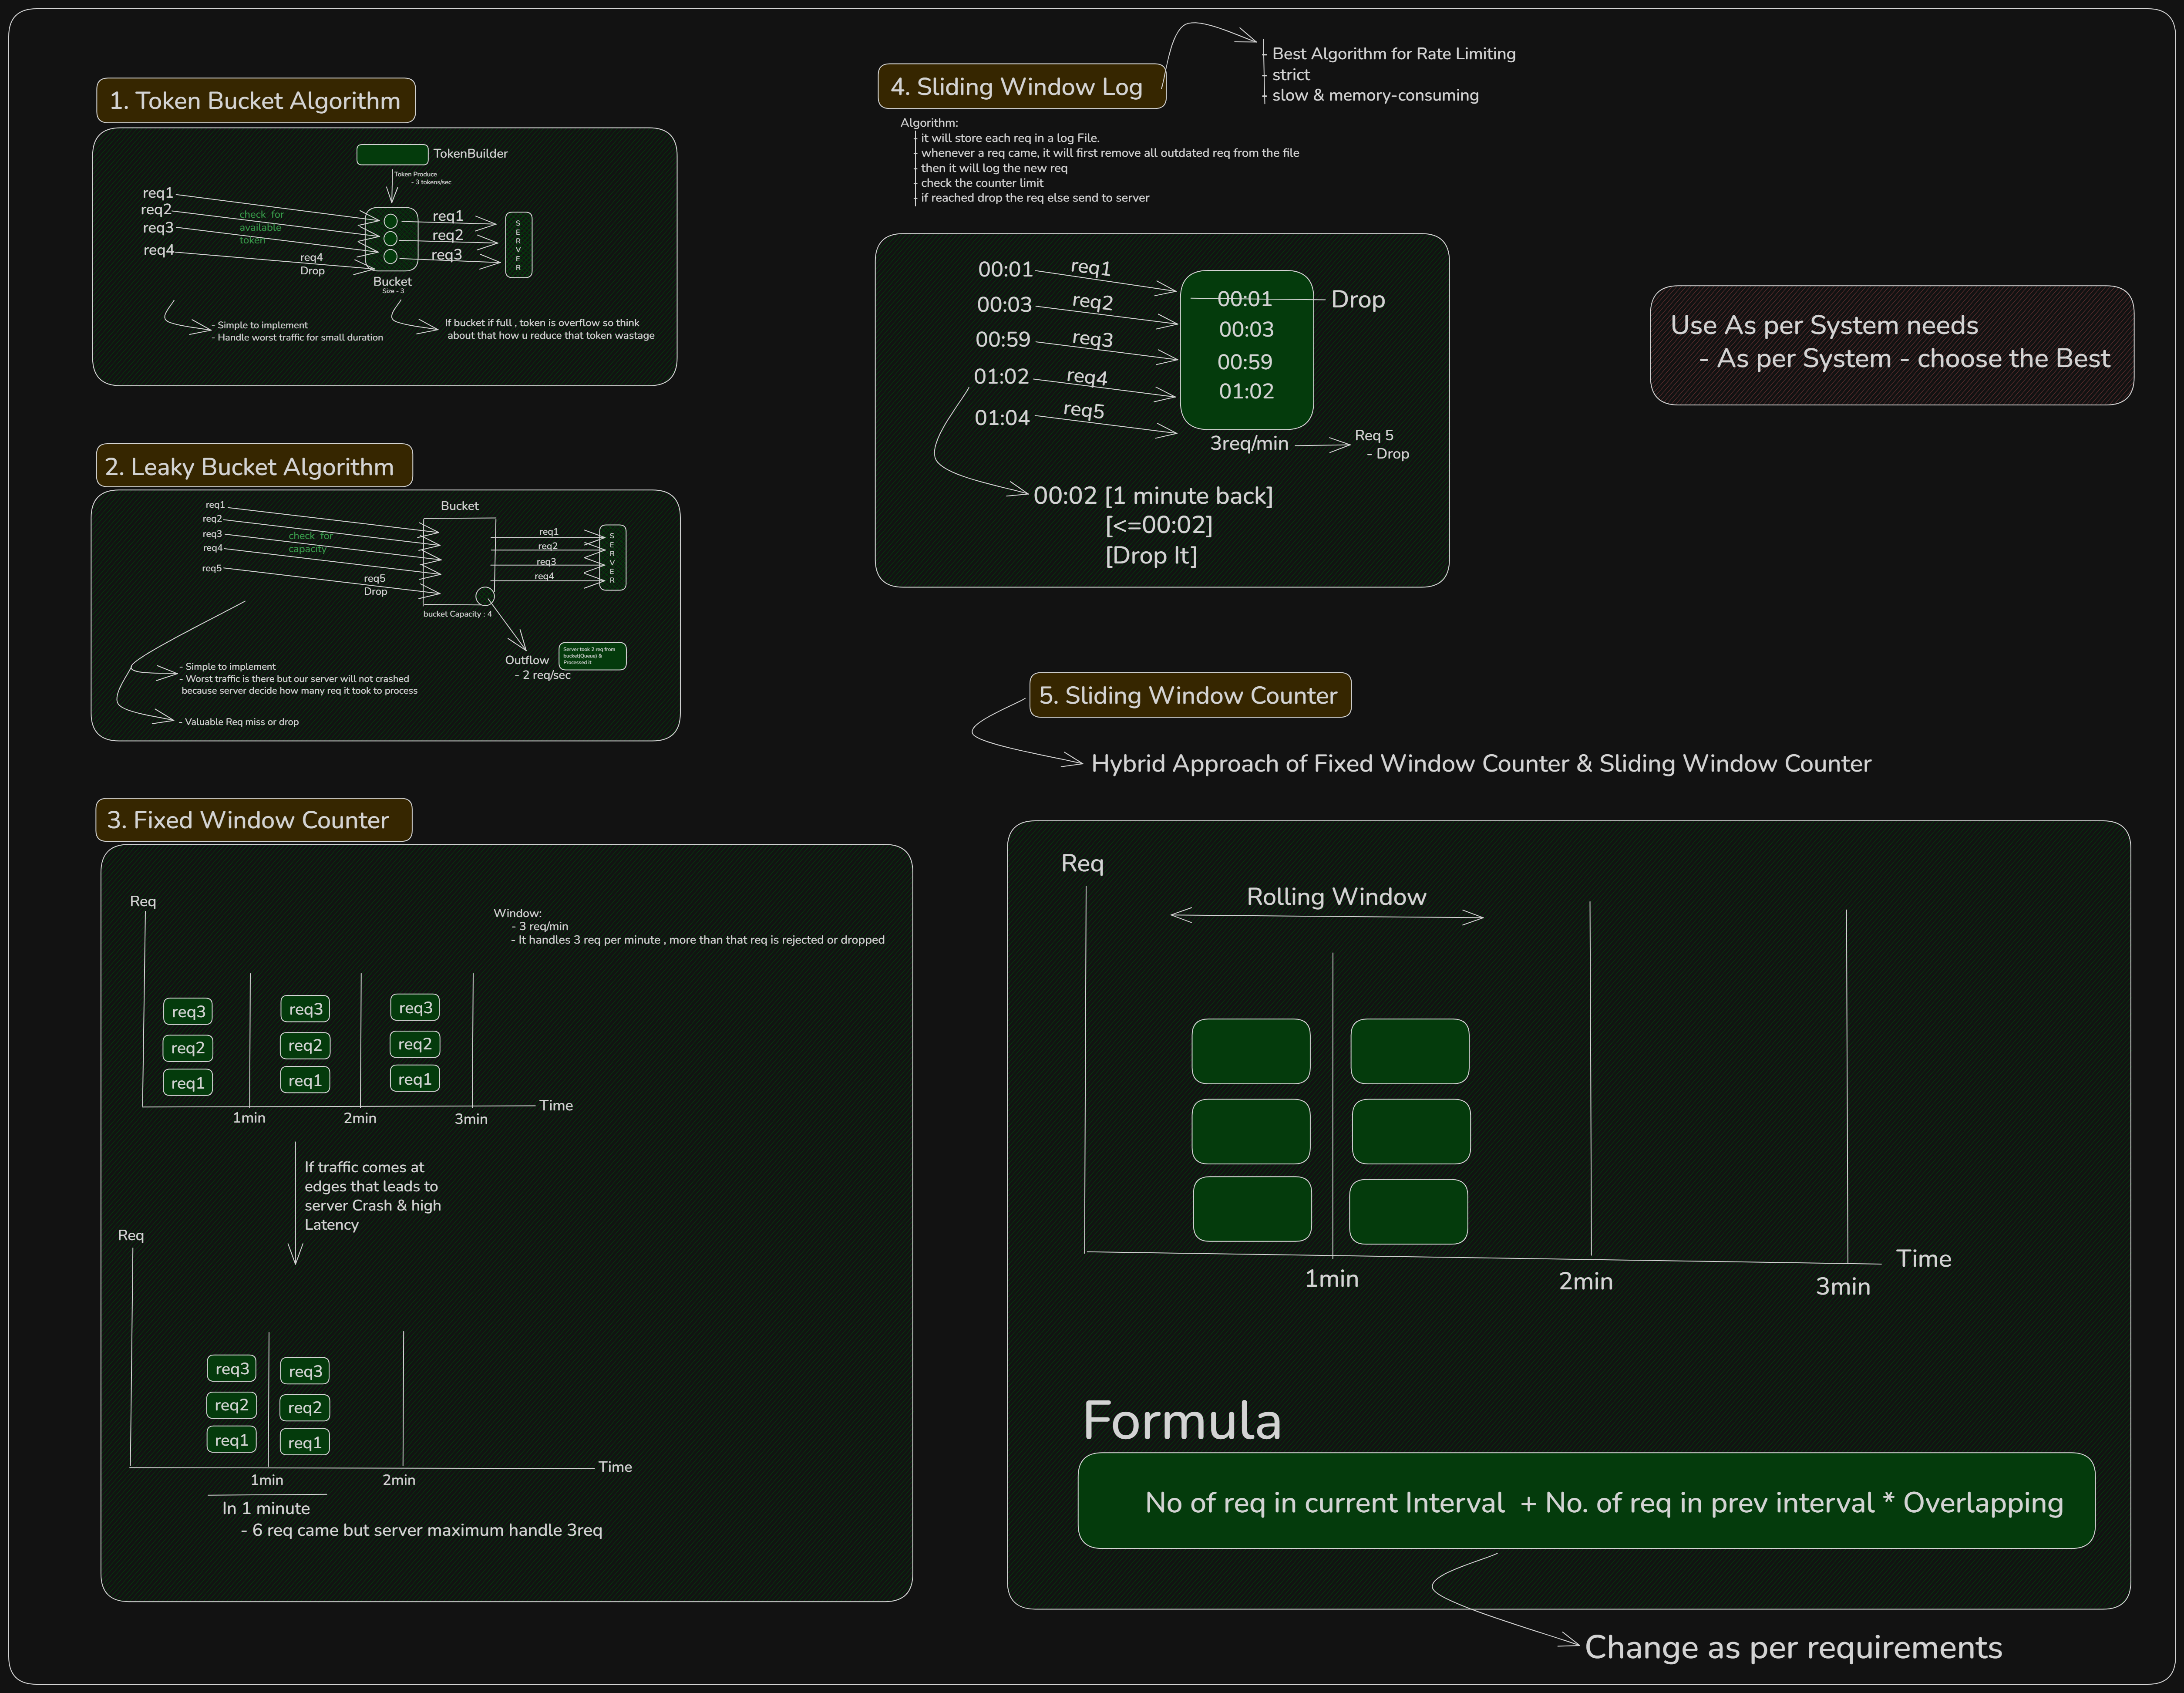Click the SERVER box in Leaky Bucket diagram
This screenshot has width=2184, height=1693.
(x=613, y=558)
